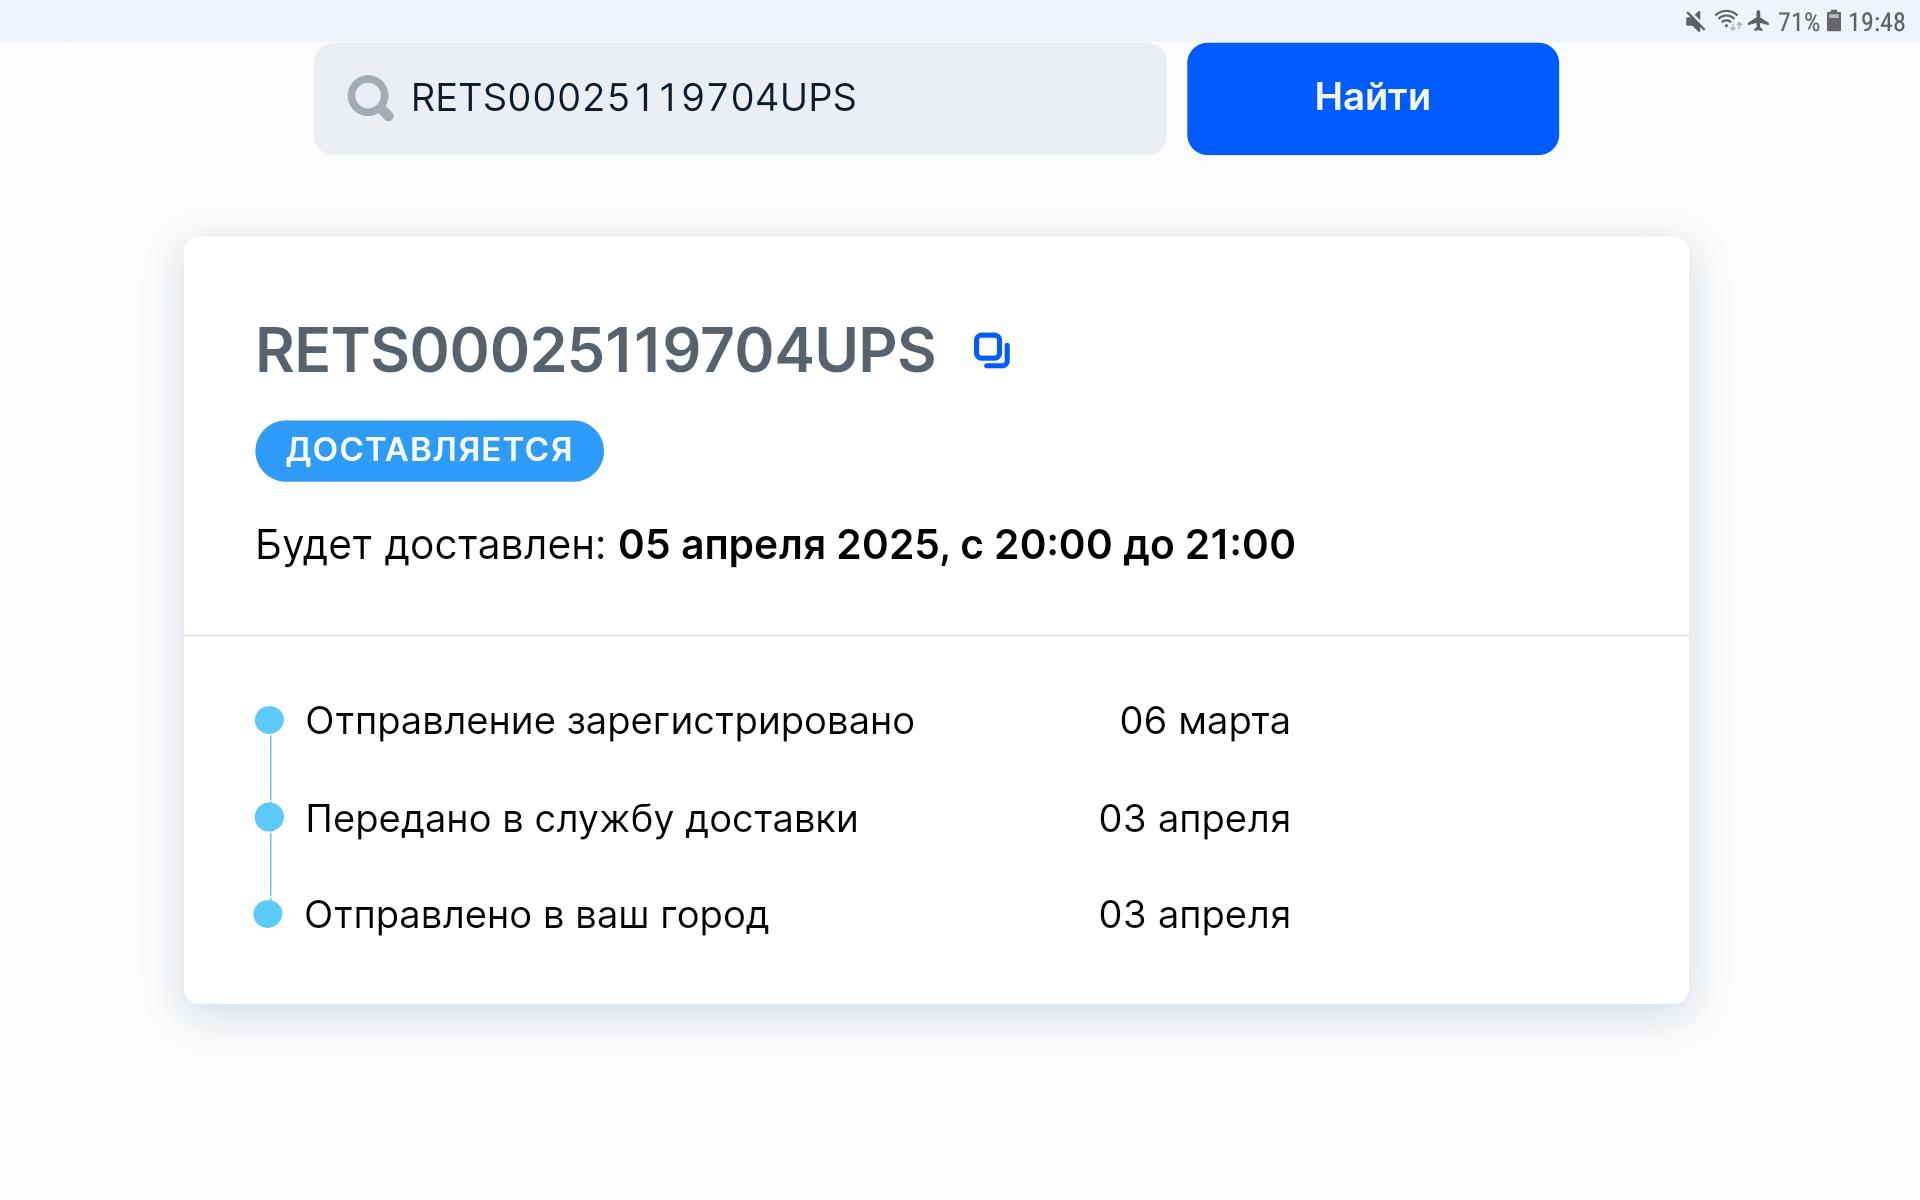
Task: Focus the tracking number search field
Action: pyautogui.click(x=760, y=98)
